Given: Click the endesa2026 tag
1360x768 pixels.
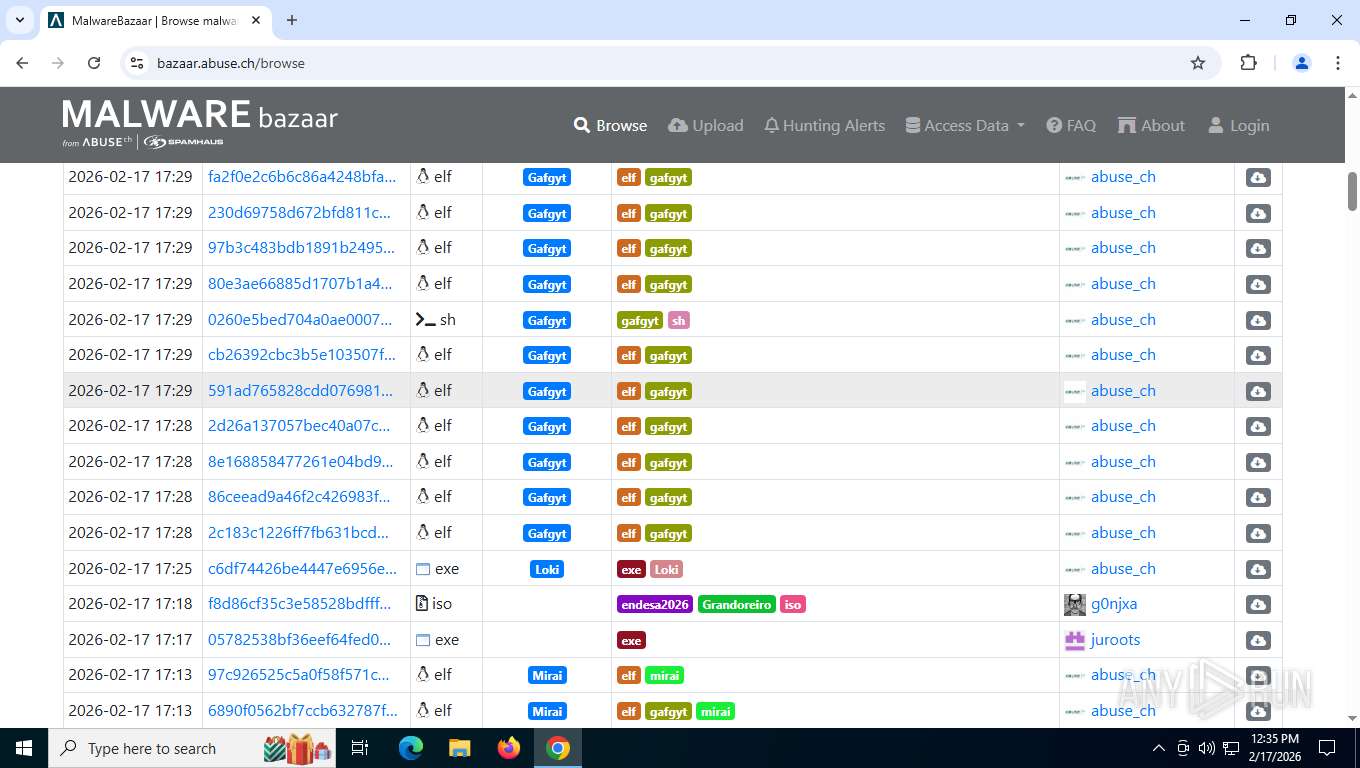Looking at the screenshot, I should click(655, 604).
